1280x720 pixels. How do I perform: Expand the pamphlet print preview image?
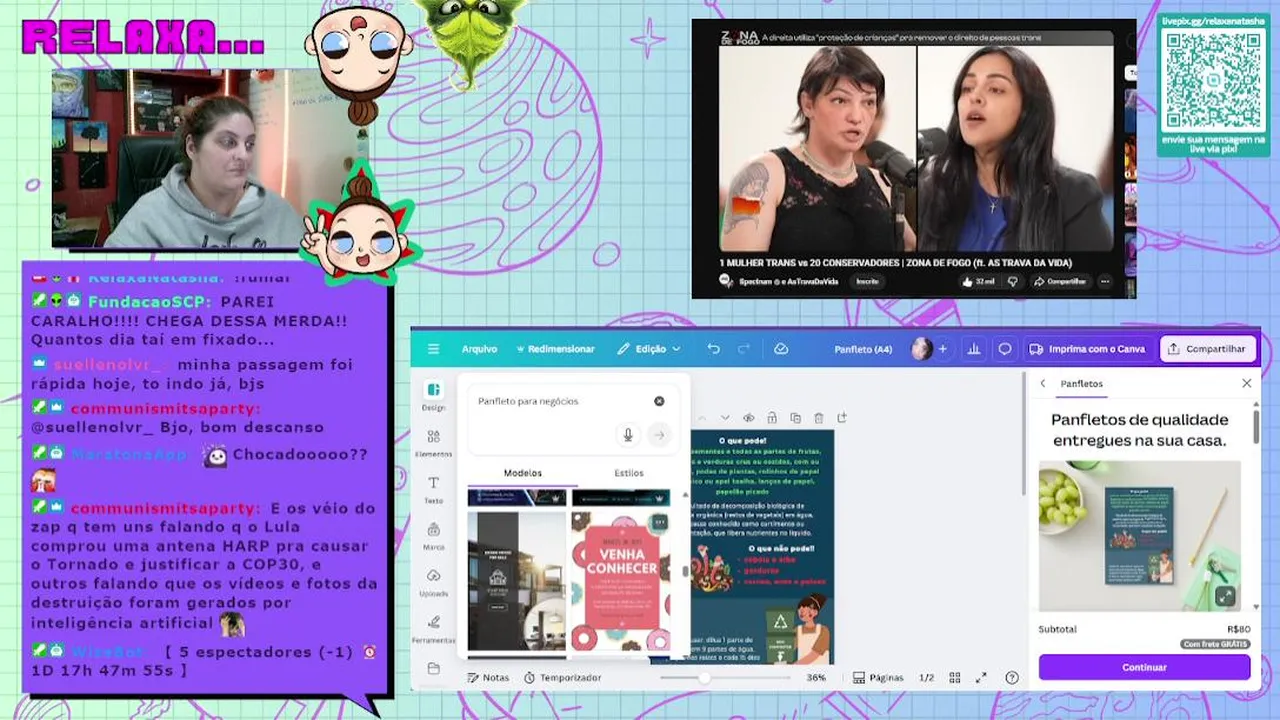[1225, 597]
